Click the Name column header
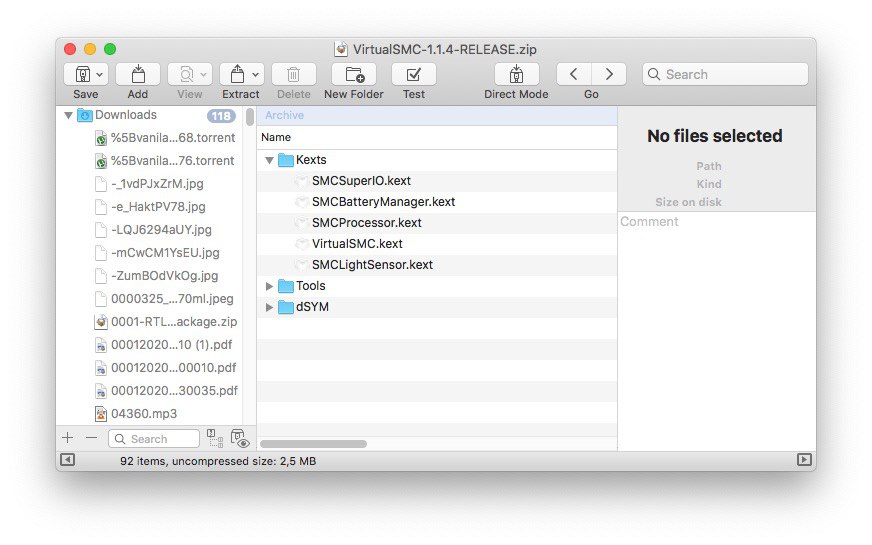This screenshot has height=545, width=872. coord(276,137)
